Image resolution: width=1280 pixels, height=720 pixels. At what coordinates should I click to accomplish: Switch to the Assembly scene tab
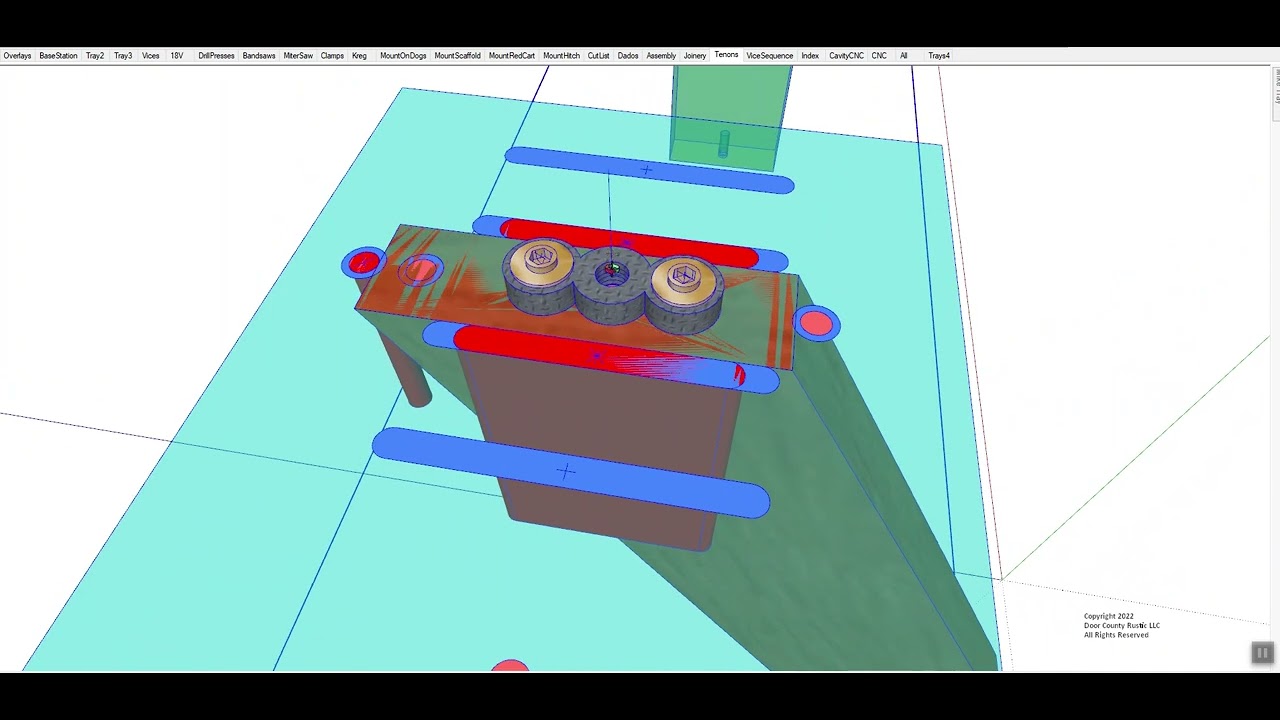[x=661, y=56]
